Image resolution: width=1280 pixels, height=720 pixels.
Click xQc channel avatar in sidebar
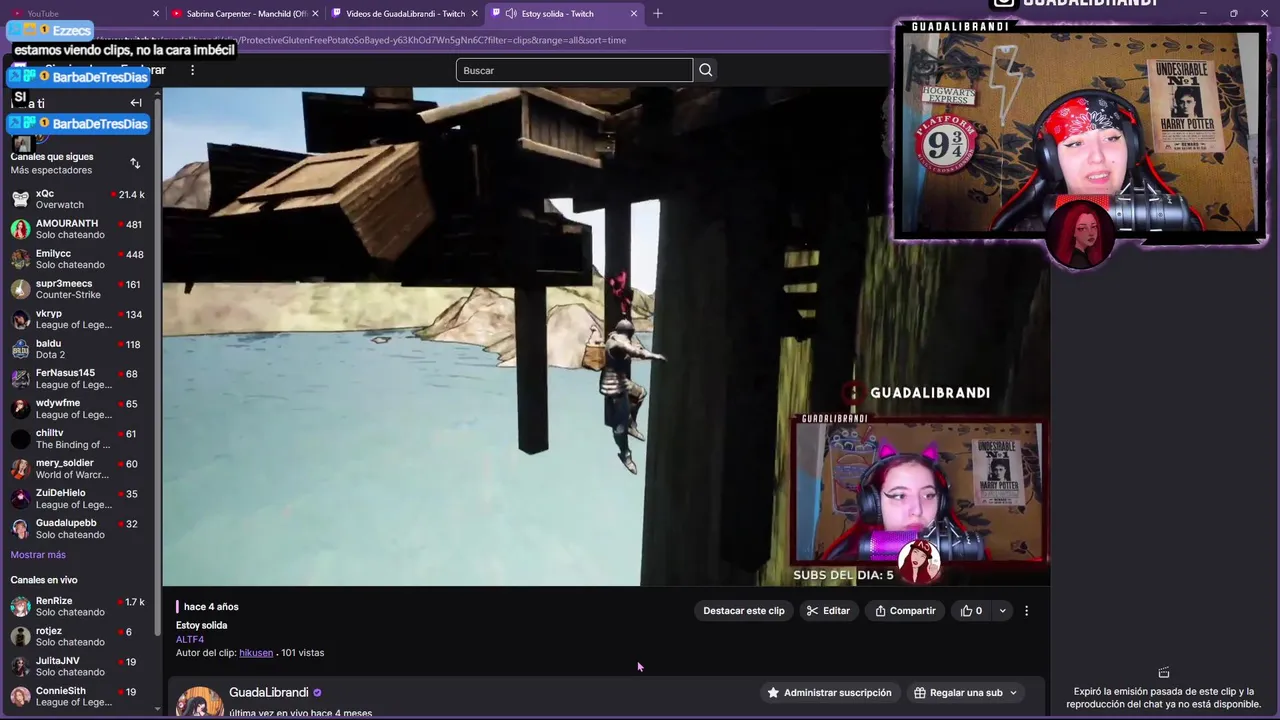click(x=20, y=199)
